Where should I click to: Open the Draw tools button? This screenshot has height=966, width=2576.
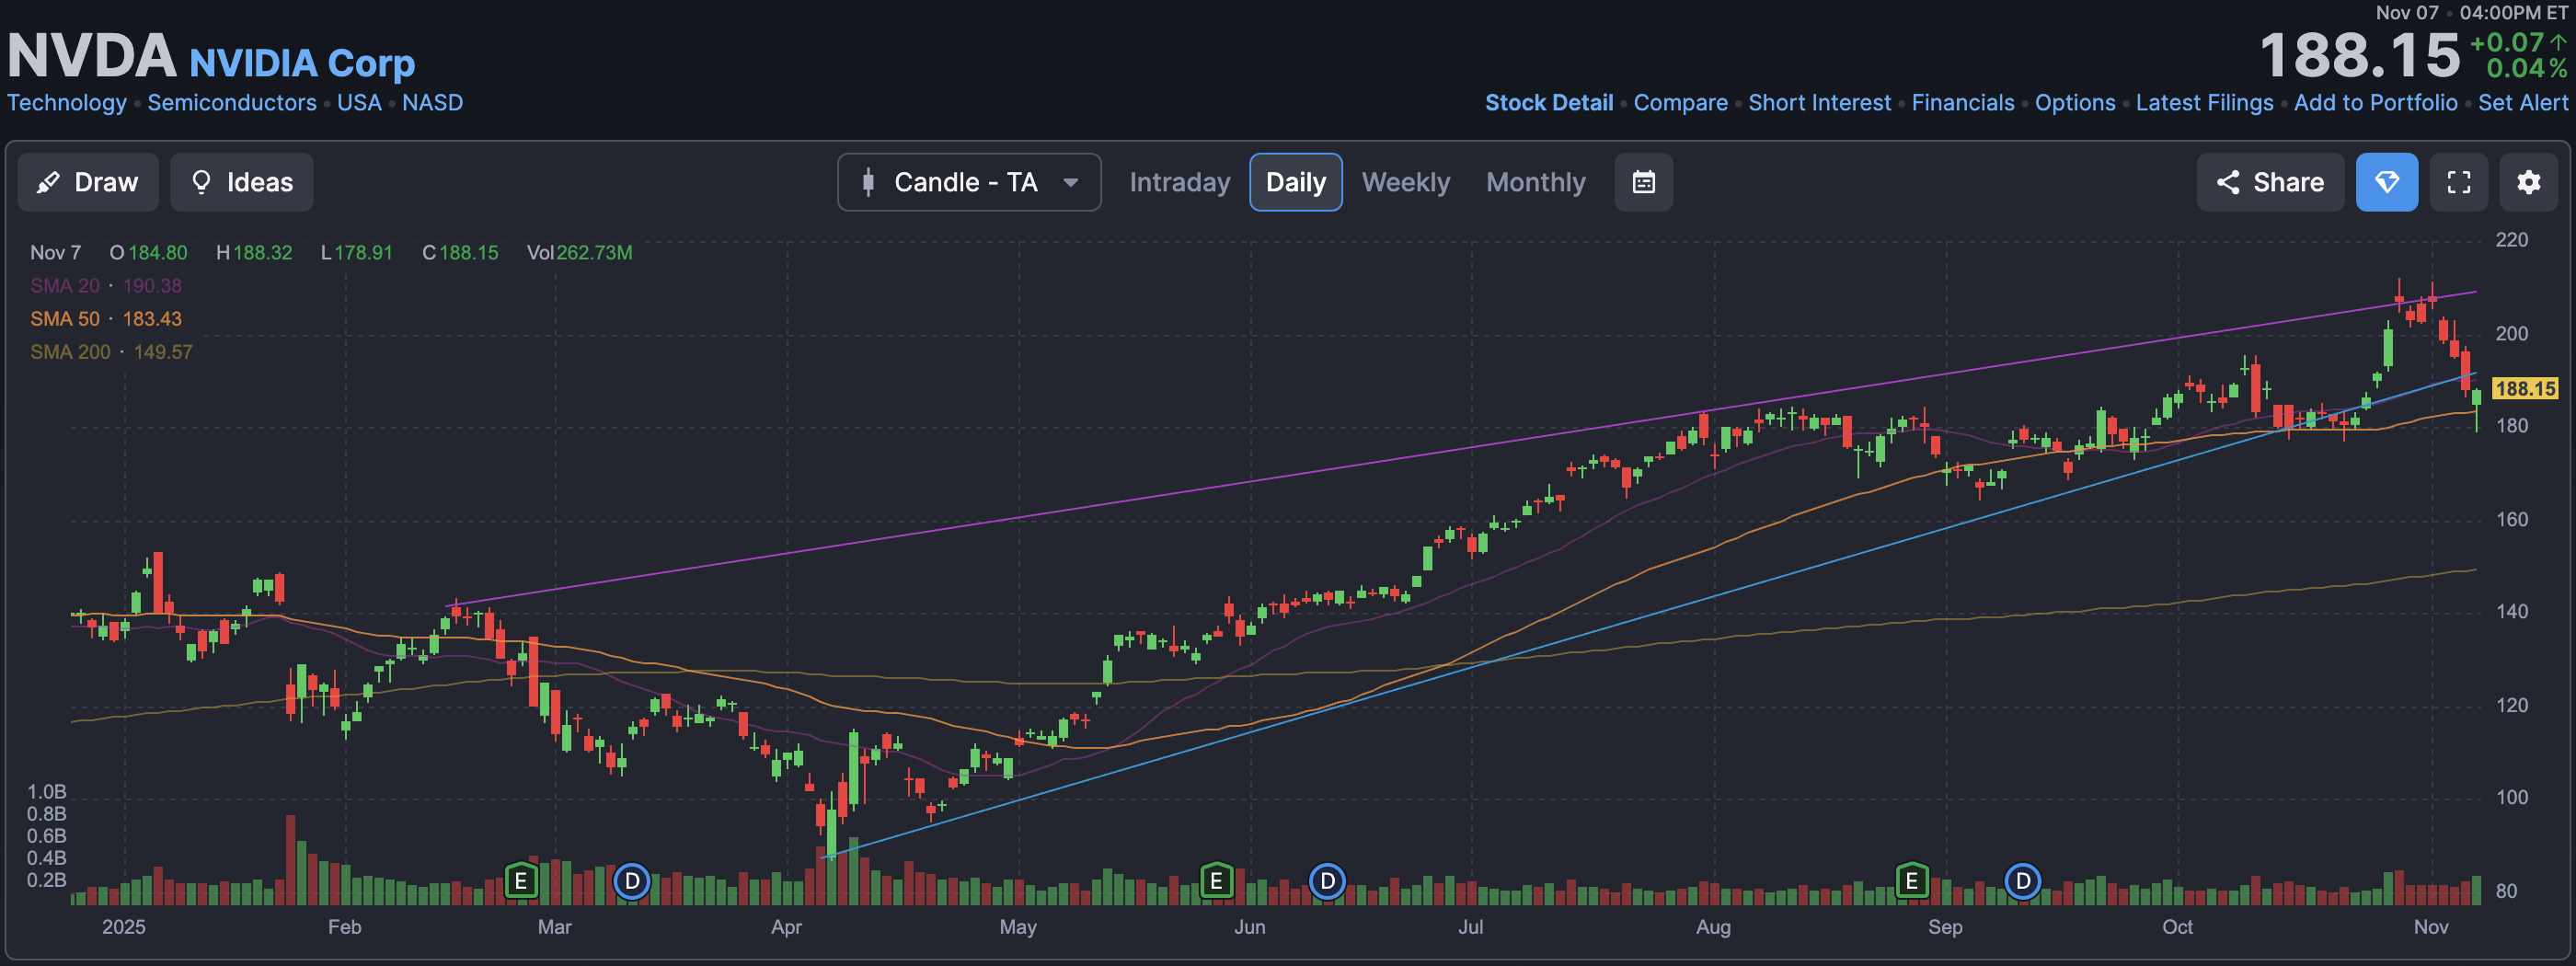pos(88,182)
